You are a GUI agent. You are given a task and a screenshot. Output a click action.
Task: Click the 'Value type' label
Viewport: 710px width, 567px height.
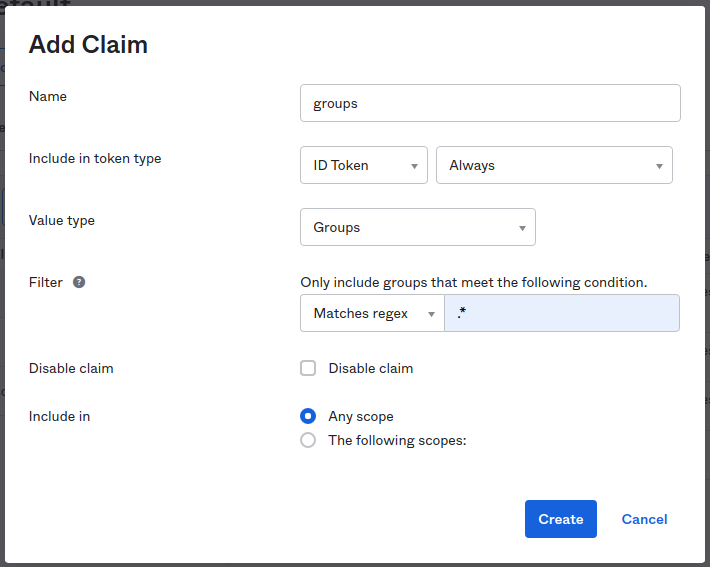(x=62, y=220)
